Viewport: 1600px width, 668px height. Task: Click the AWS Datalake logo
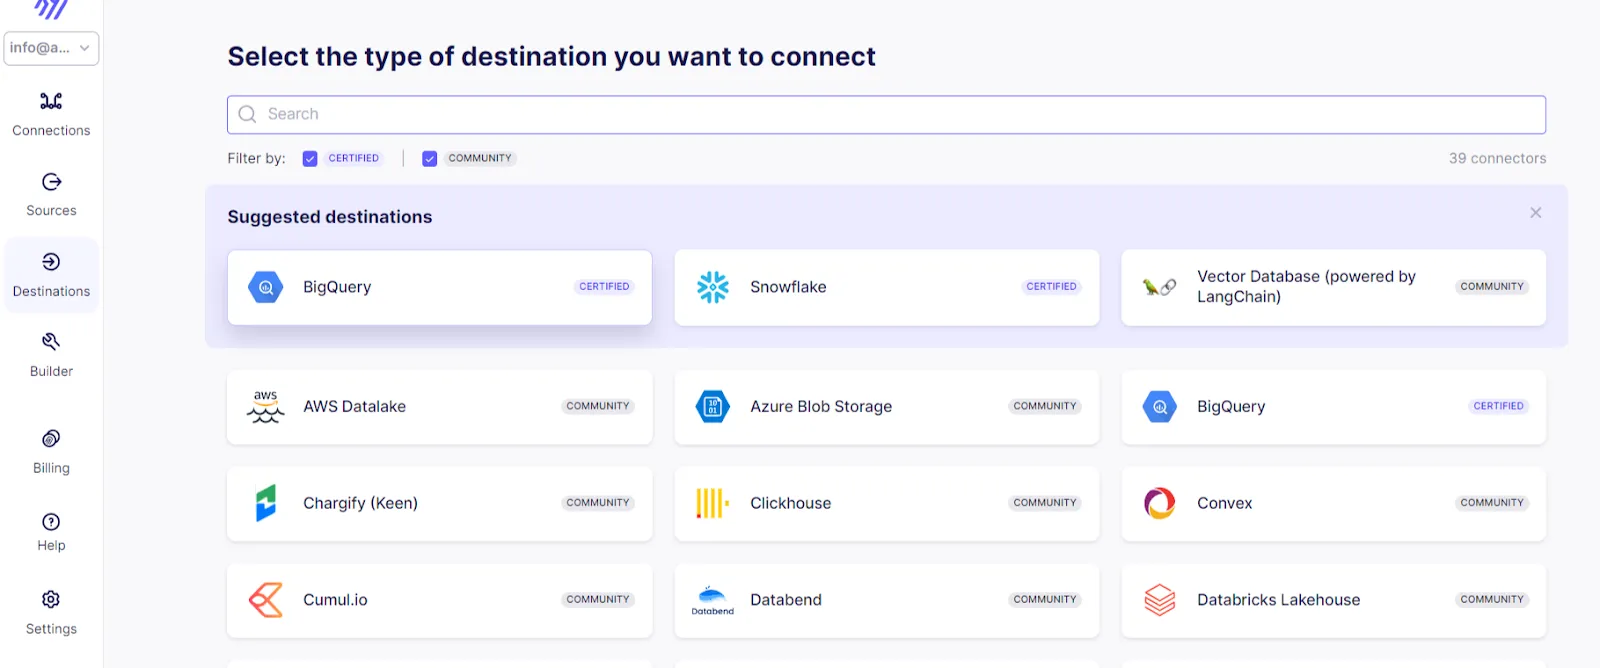point(266,407)
